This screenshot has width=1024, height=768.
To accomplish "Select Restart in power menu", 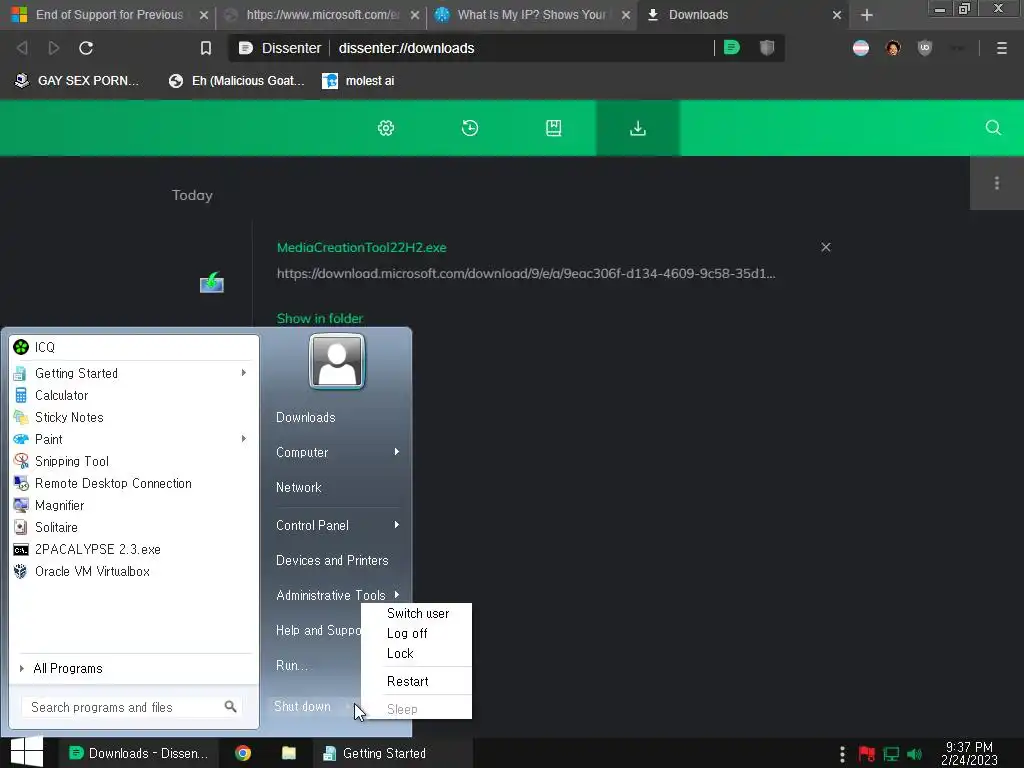I will 408,681.
